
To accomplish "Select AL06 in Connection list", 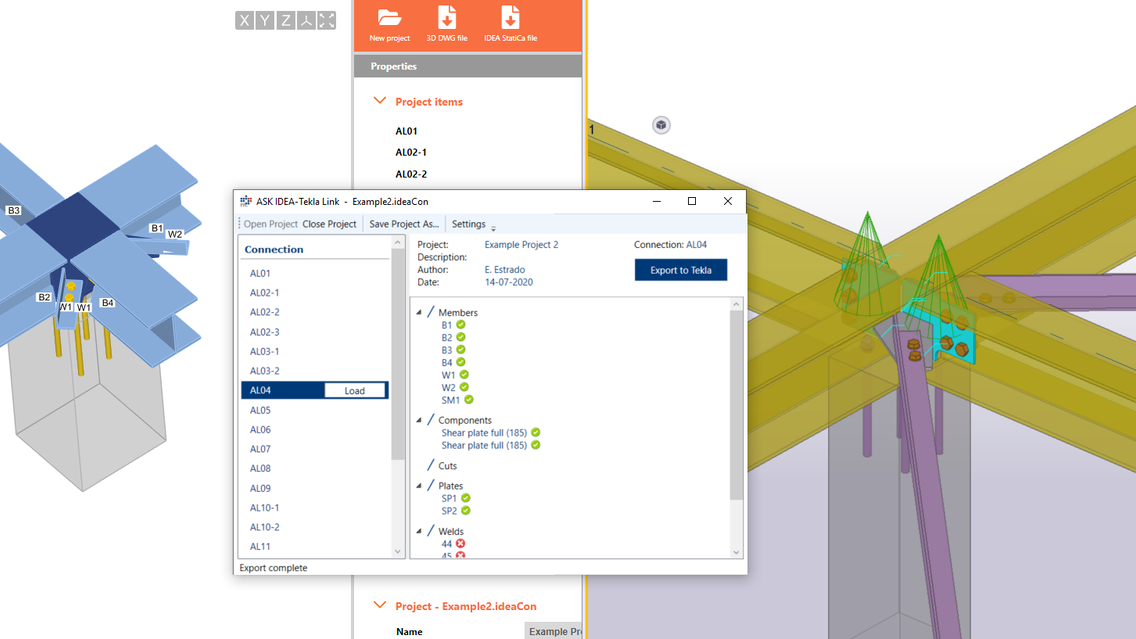I will (260, 430).
